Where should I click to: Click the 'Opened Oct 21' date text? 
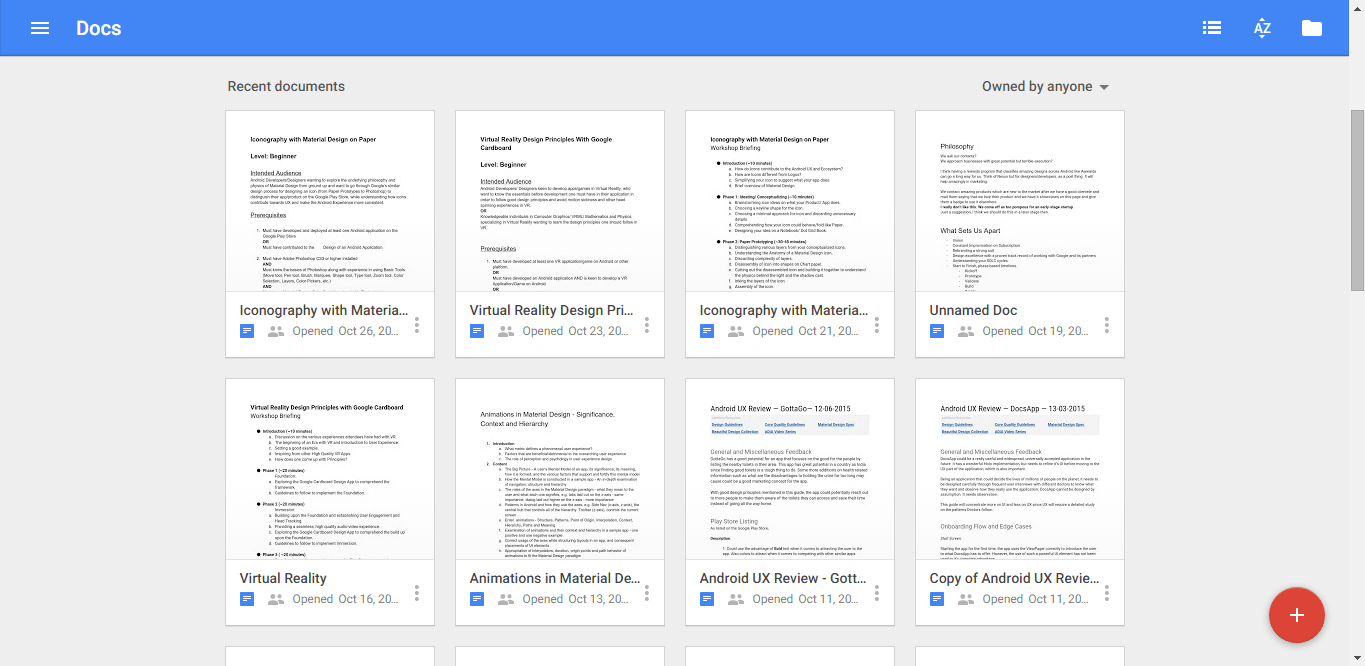point(805,331)
